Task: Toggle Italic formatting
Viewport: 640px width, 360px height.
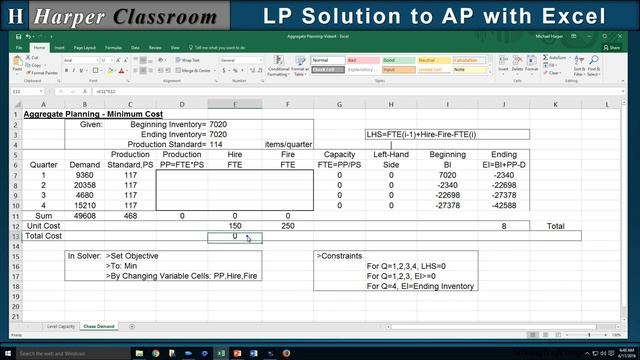Action: (x=73, y=71)
